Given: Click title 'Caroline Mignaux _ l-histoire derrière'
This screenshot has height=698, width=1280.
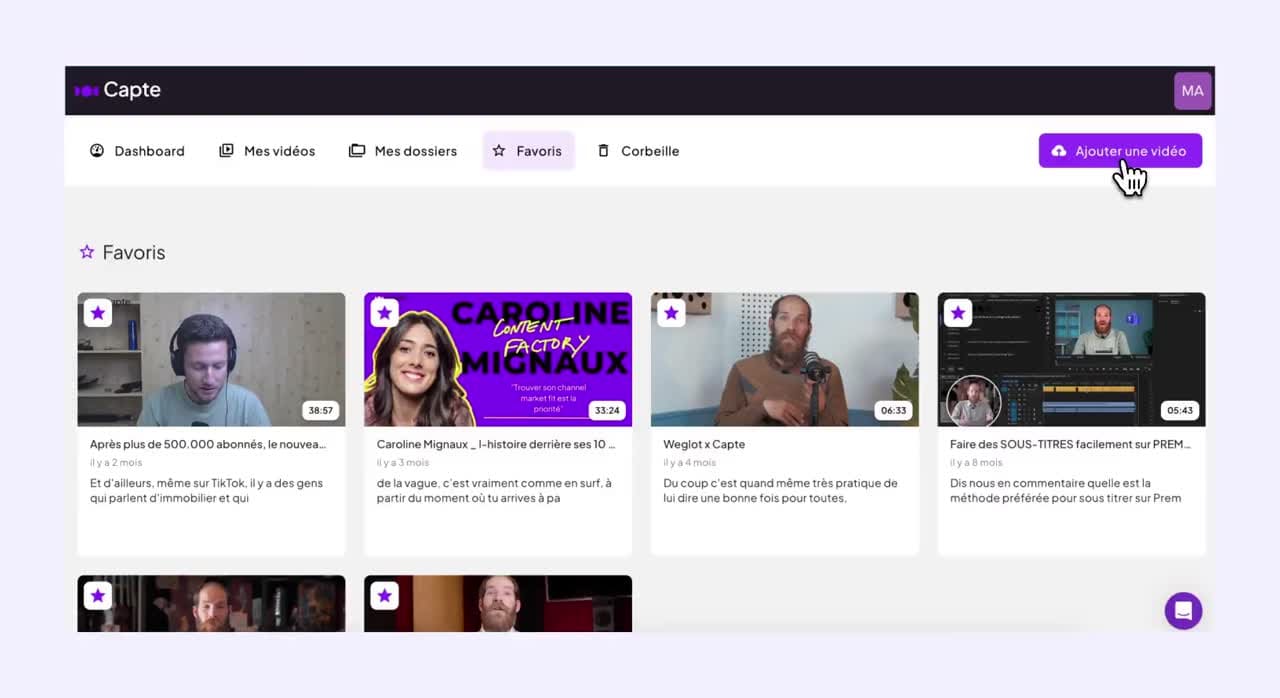Looking at the screenshot, I should coord(496,444).
